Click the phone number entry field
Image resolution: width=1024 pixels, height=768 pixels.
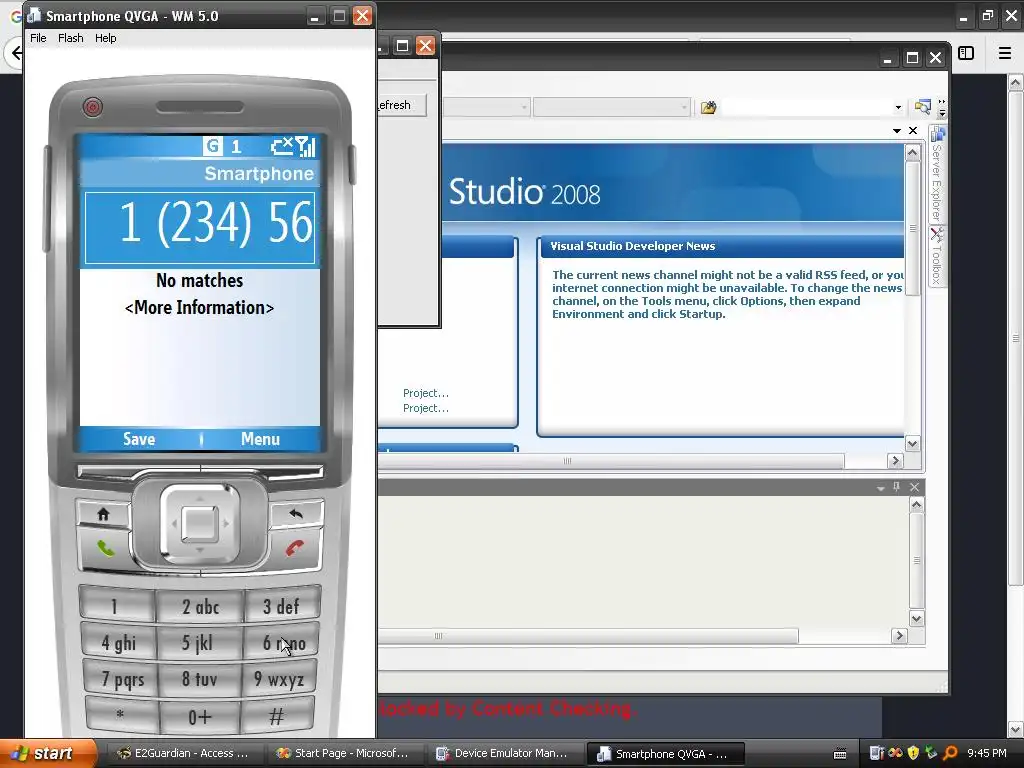coord(200,227)
